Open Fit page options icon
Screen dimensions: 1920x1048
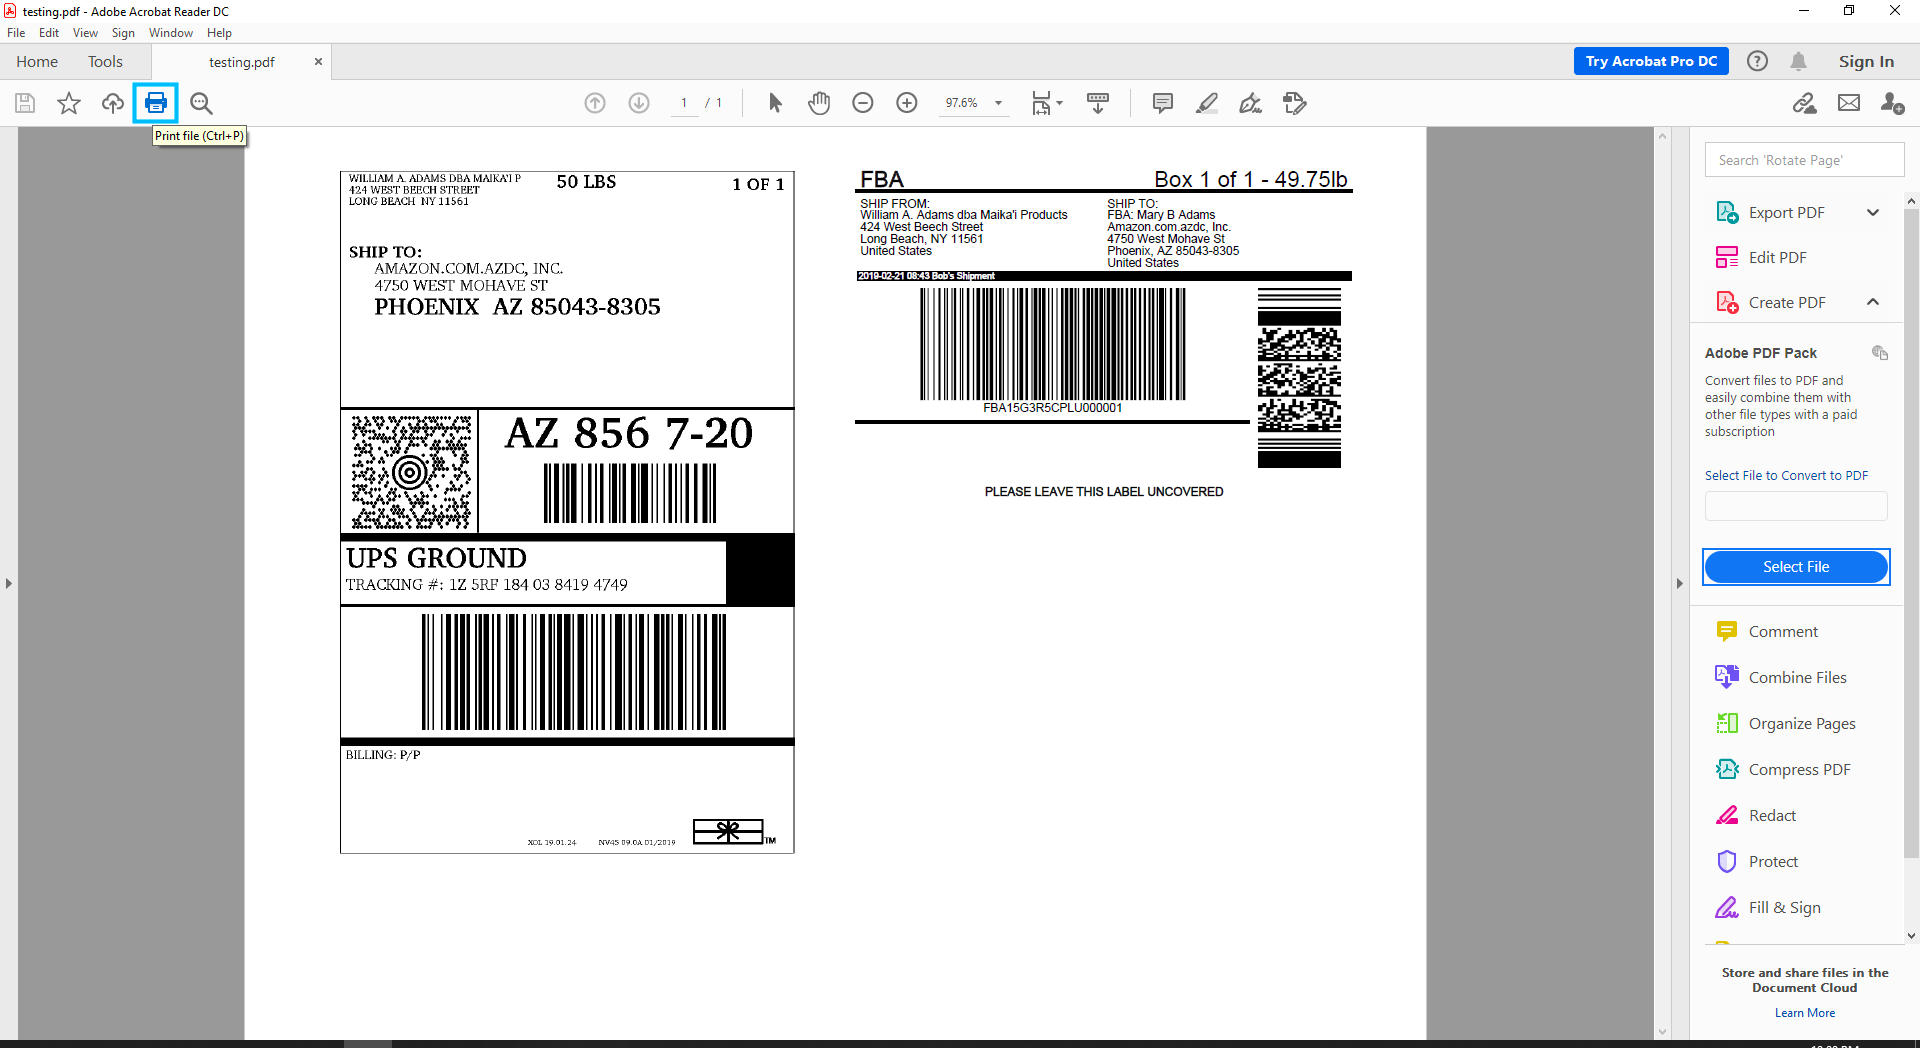click(1047, 103)
